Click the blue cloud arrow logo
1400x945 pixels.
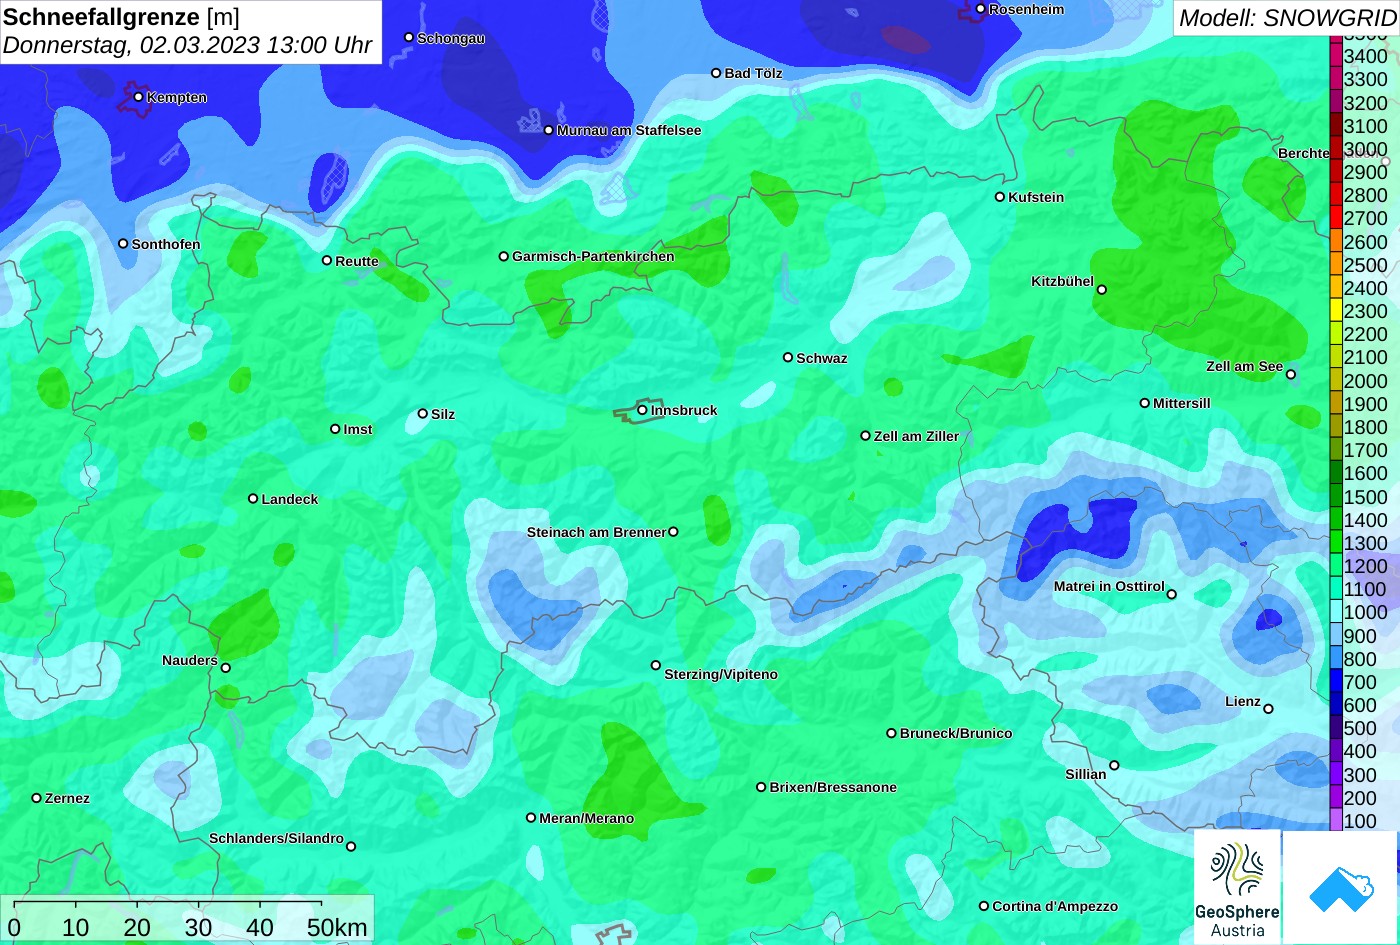(1341, 887)
